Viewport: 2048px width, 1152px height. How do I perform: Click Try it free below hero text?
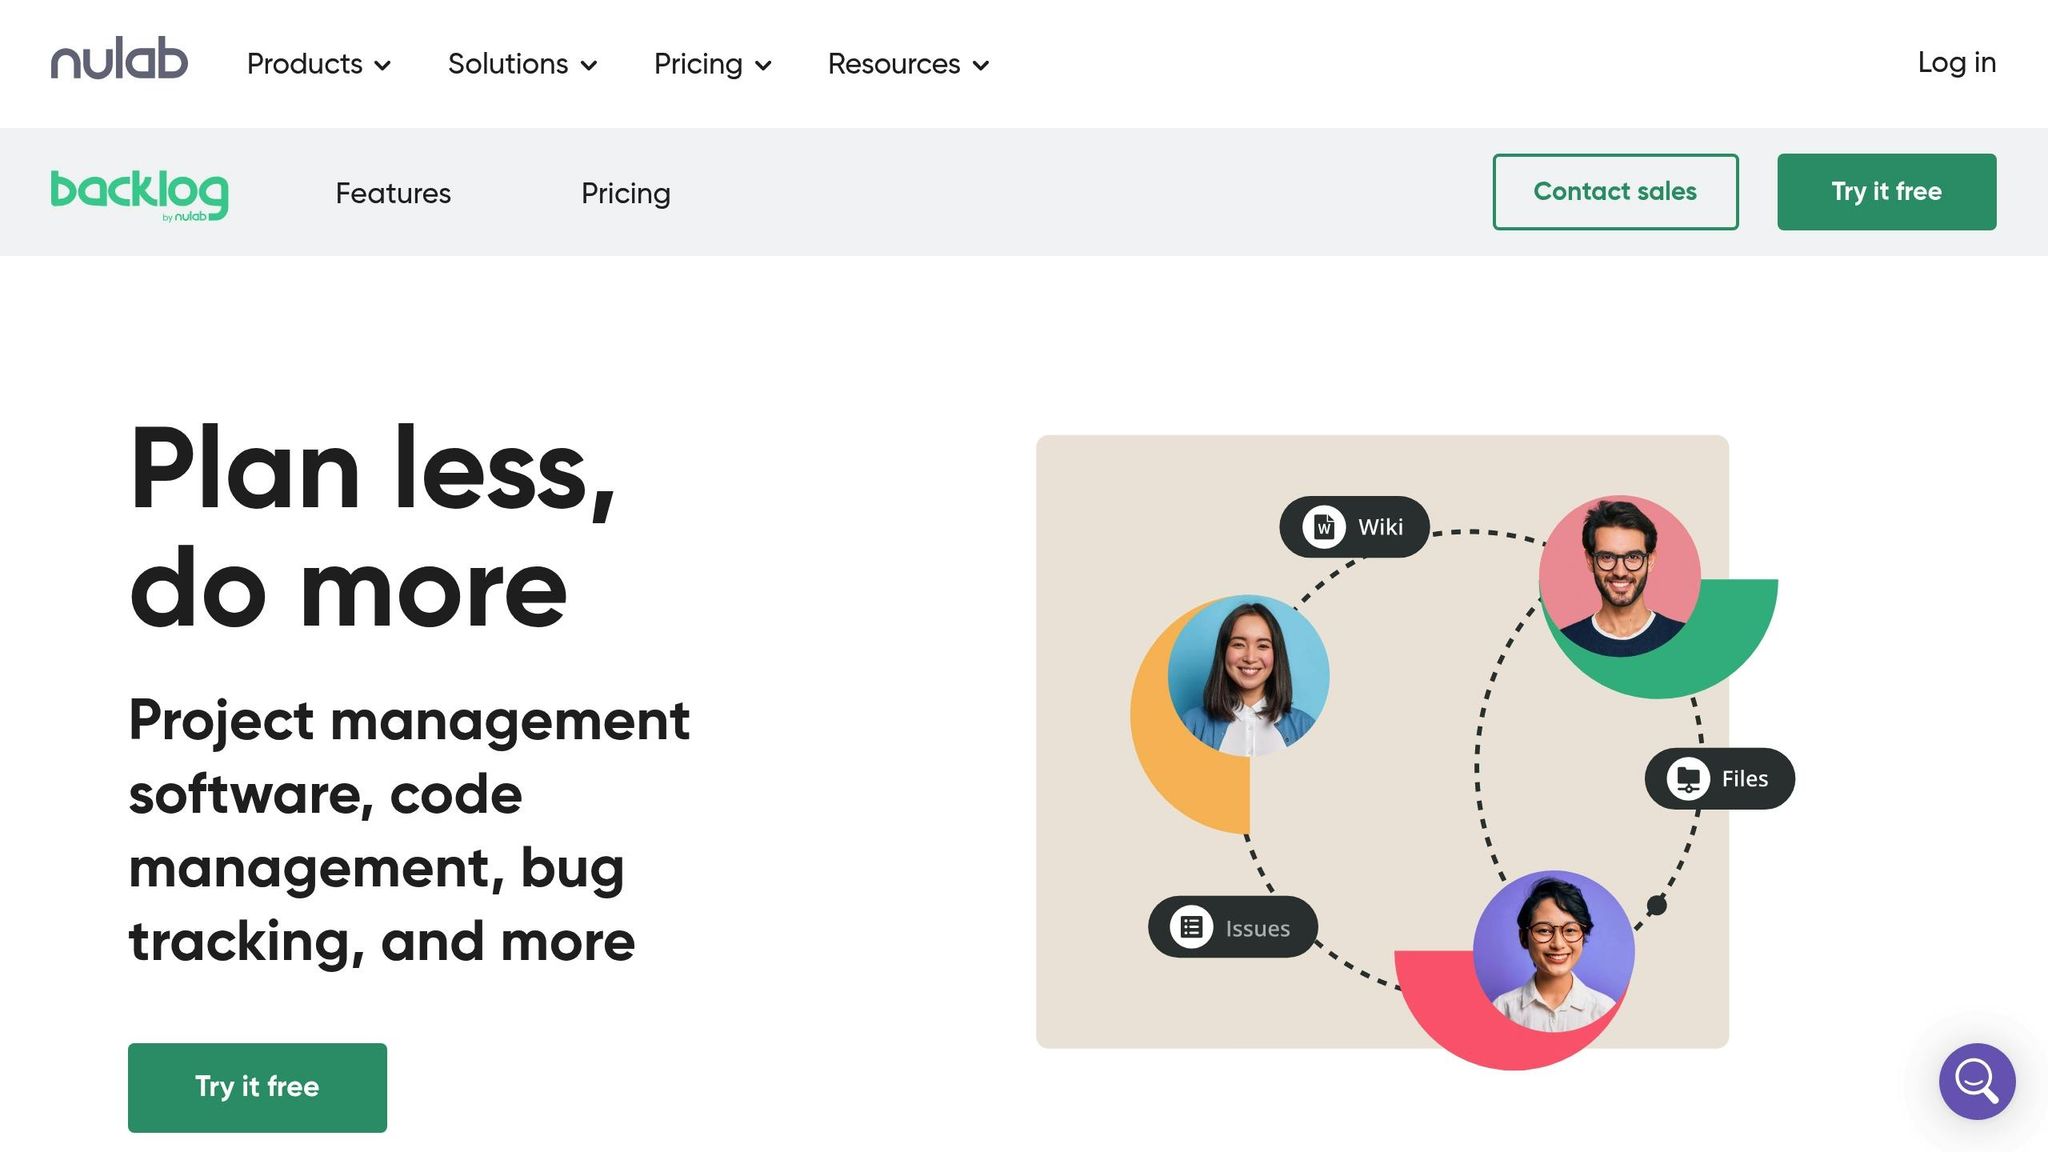tap(257, 1087)
